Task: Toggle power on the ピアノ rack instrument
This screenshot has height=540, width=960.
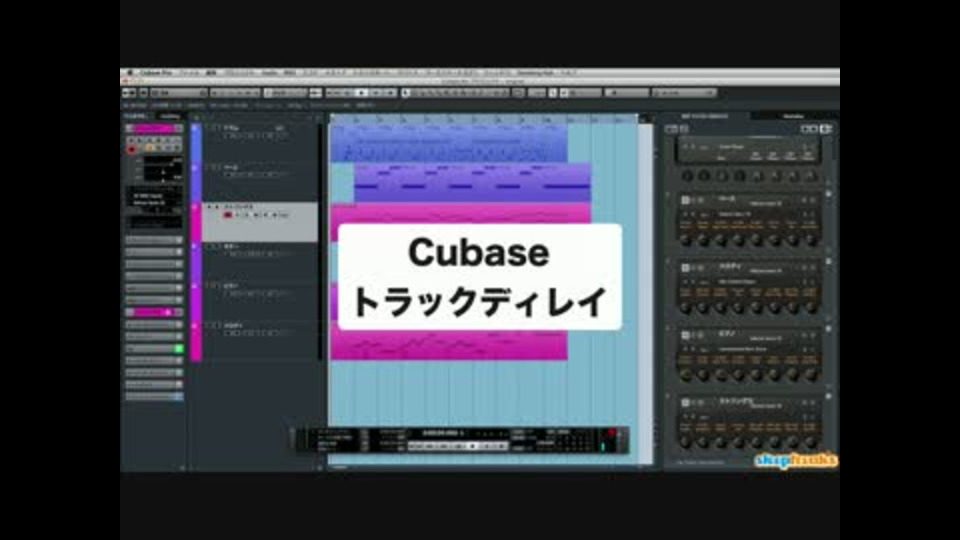Action: pos(685,335)
